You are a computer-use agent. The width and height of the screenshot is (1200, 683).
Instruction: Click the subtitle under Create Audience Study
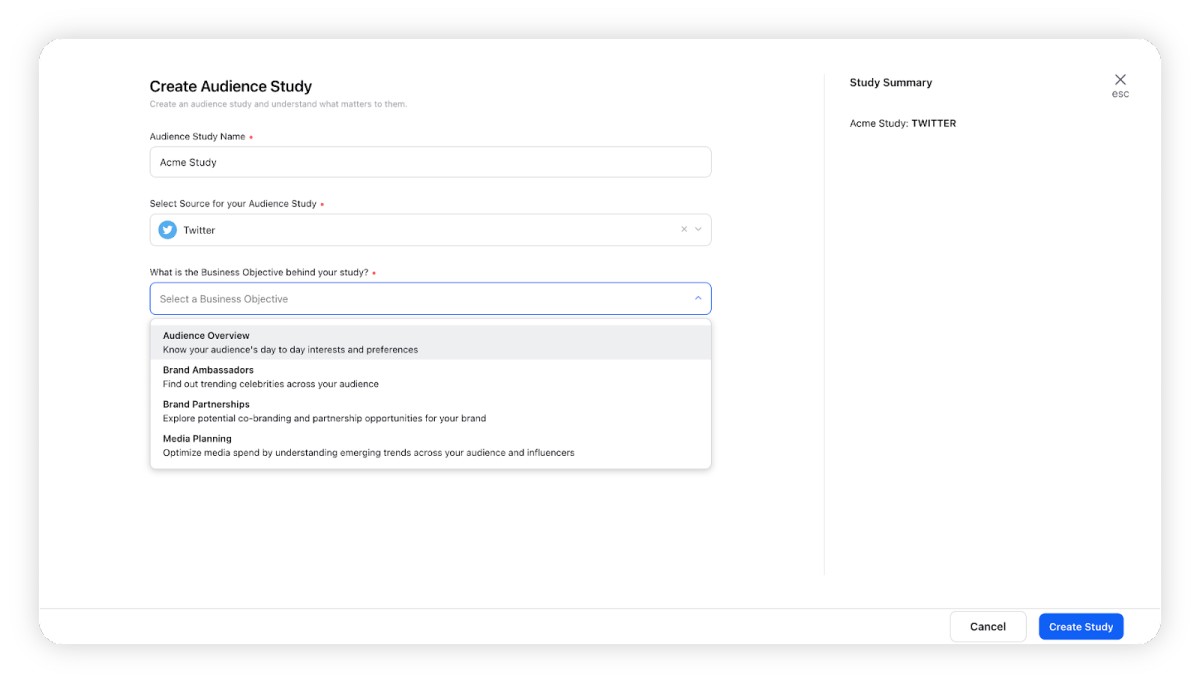pos(279,104)
